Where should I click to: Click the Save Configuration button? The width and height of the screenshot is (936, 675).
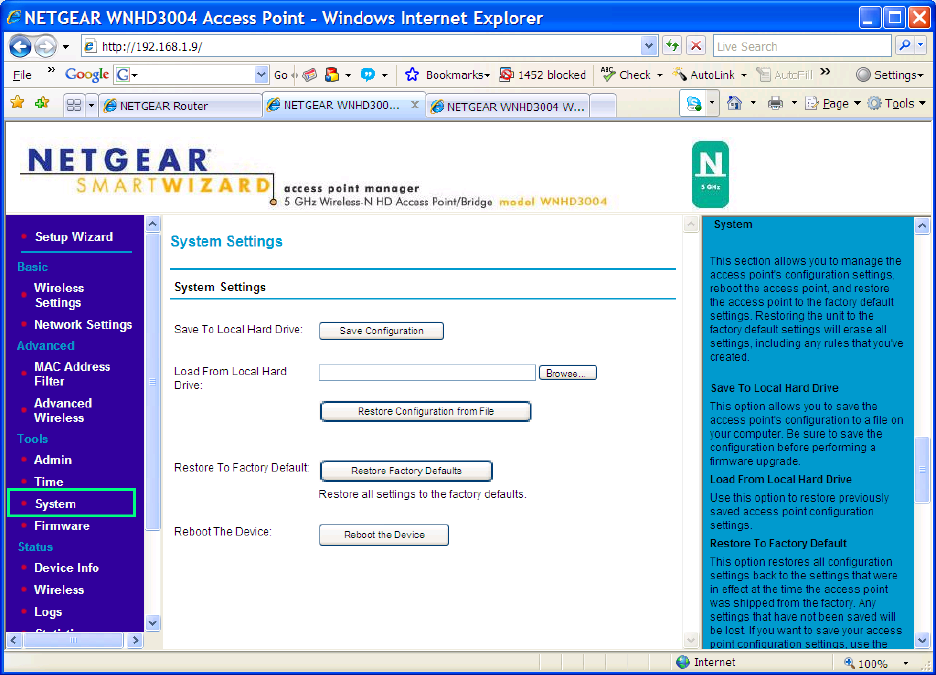(381, 331)
